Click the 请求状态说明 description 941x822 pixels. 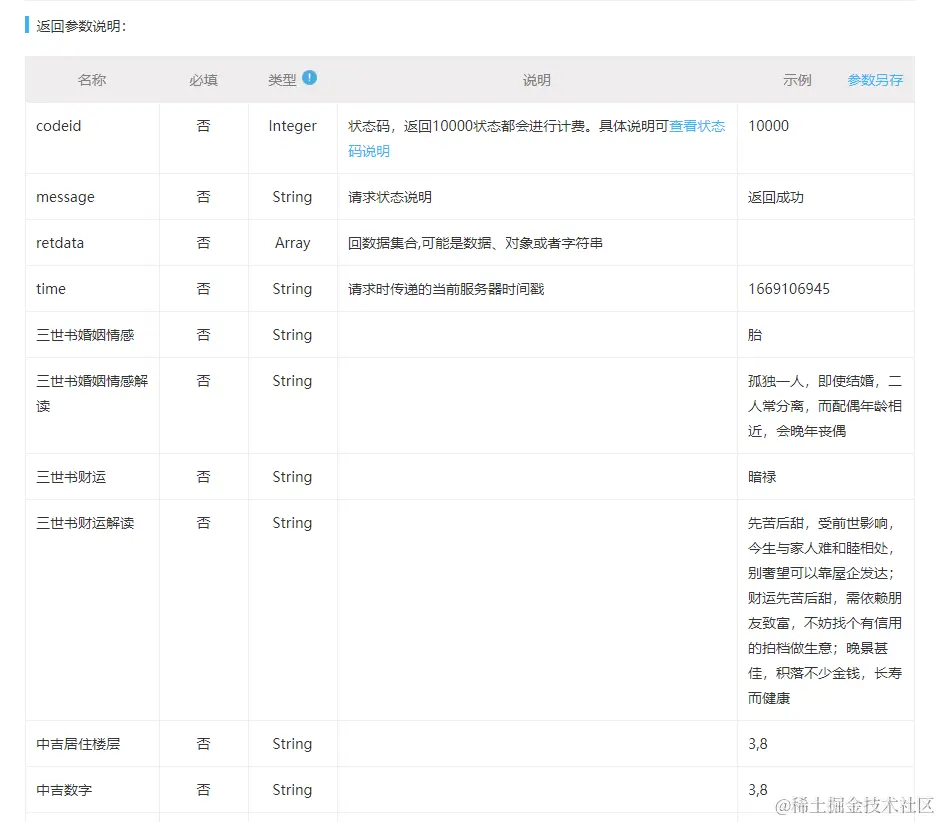(390, 197)
